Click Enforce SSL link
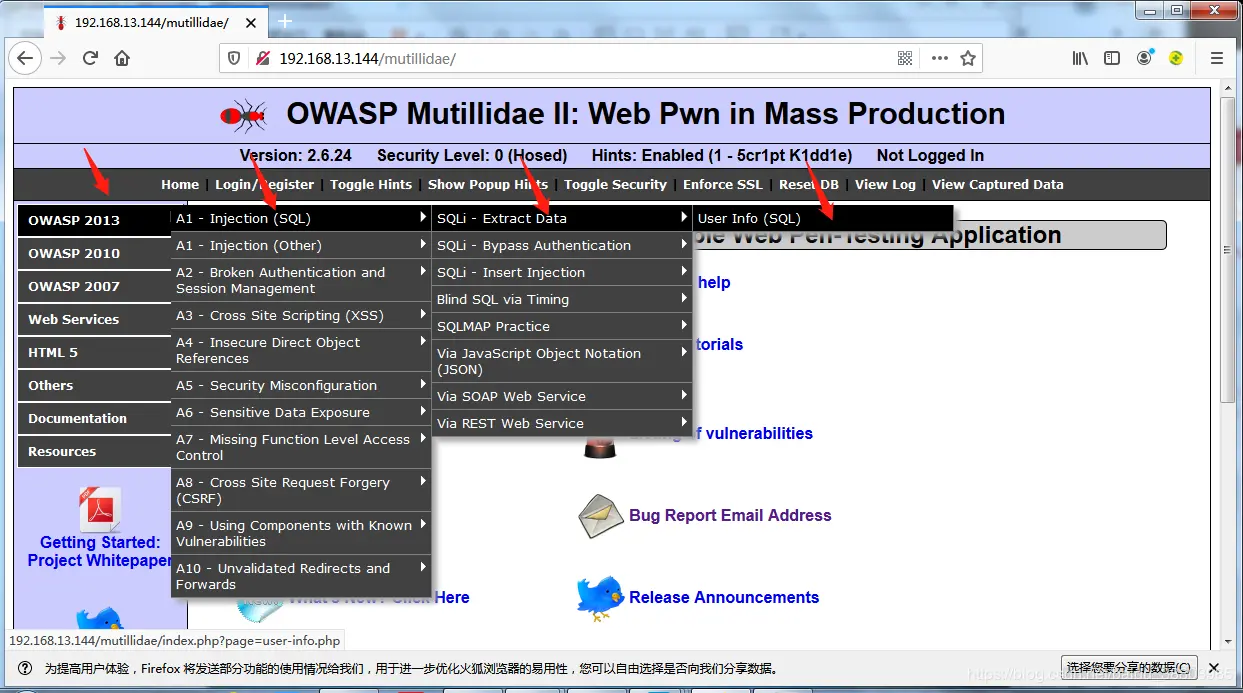1243x693 pixels. 723,184
